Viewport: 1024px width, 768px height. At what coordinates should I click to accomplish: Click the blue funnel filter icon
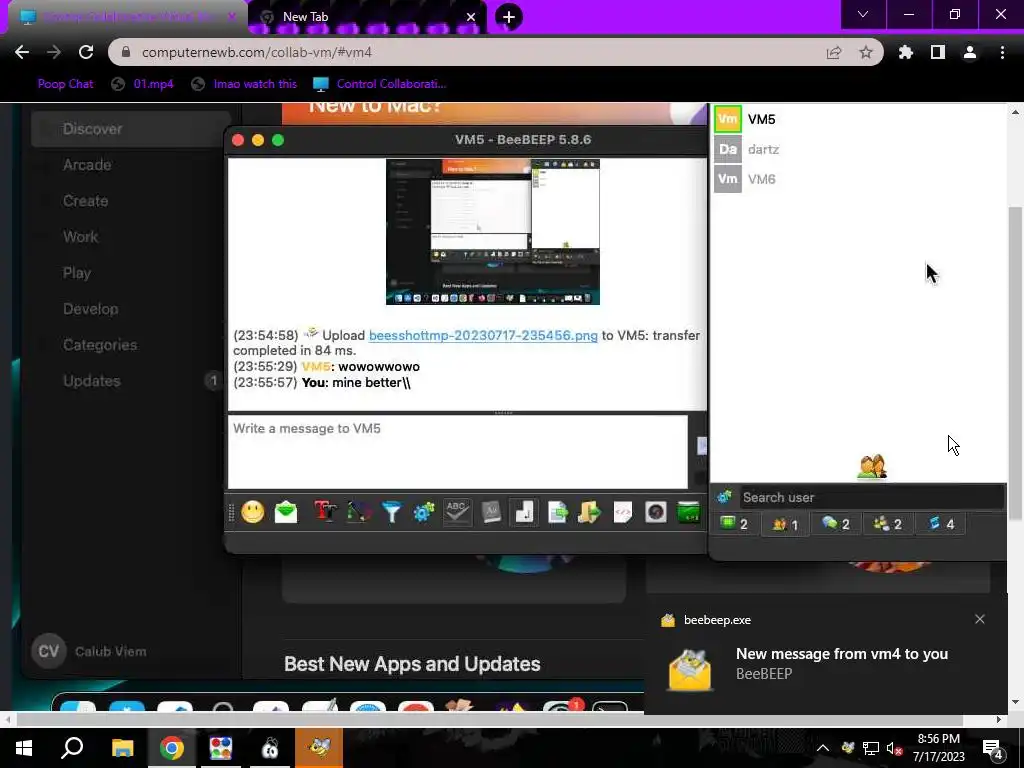click(391, 512)
